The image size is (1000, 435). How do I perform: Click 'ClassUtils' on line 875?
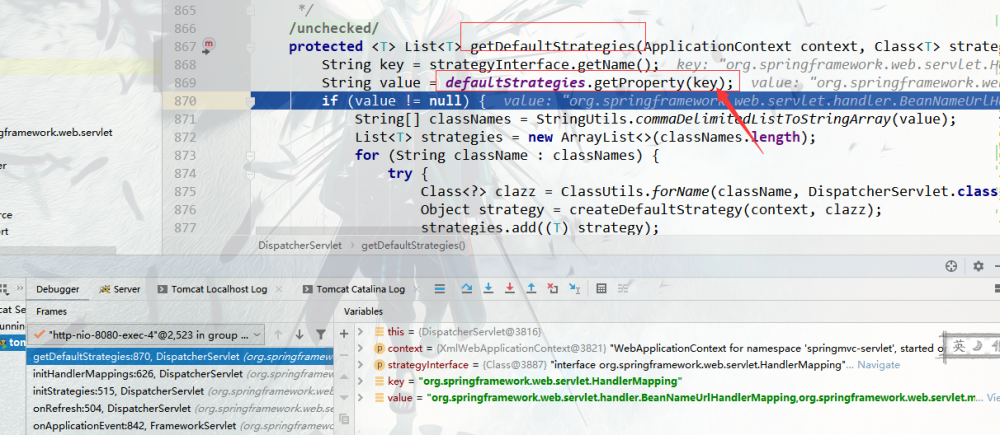(x=601, y=191)
